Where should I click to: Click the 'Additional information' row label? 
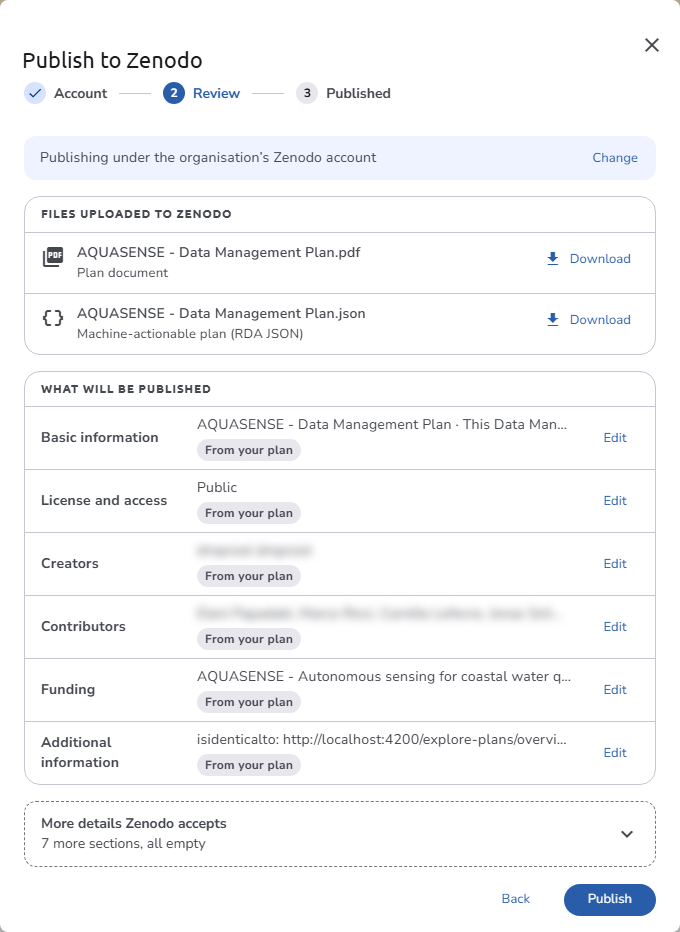pos(80,752)
